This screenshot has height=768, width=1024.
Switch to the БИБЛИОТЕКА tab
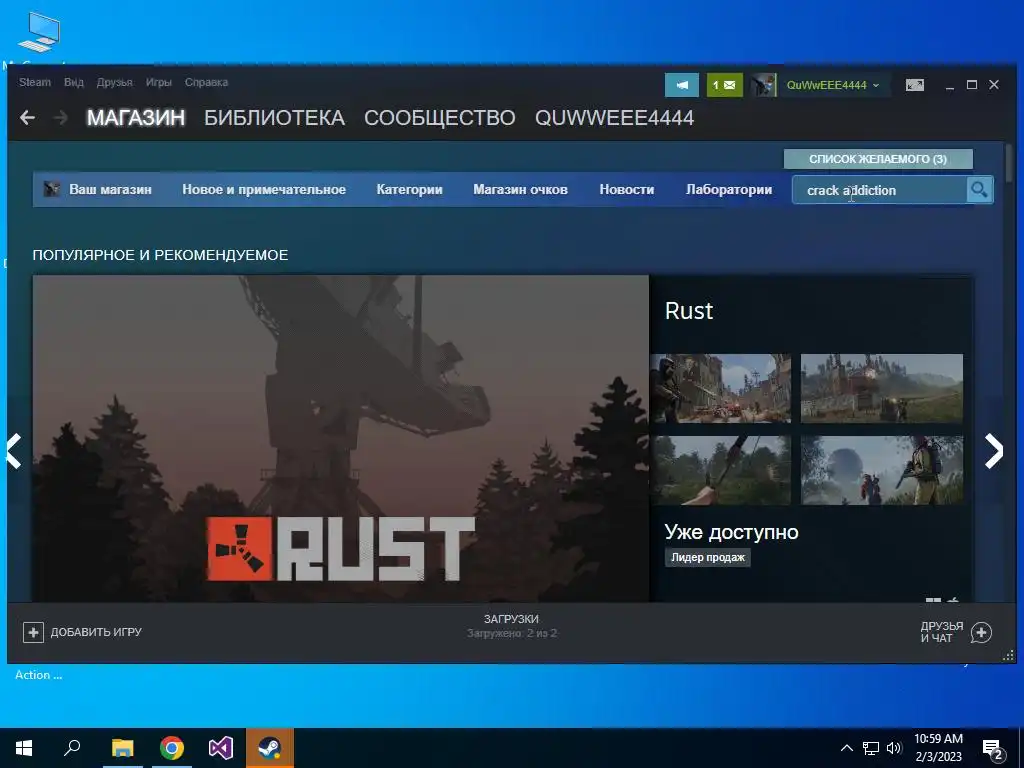tap(274, 118)
